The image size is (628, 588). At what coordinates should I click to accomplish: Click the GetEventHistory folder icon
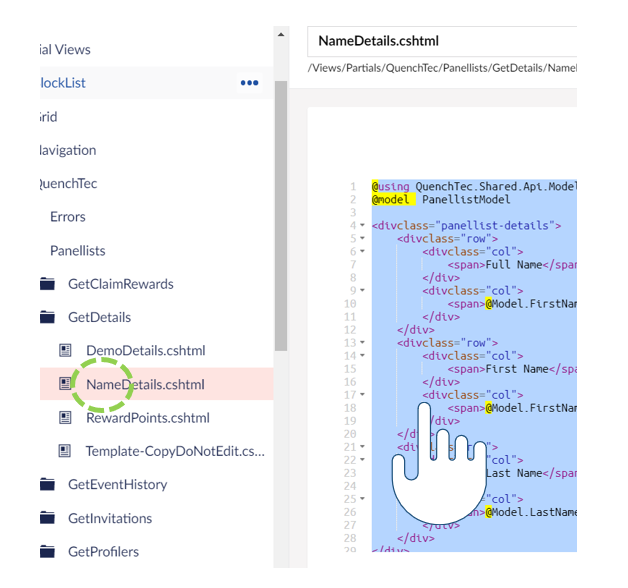point(47,484)
